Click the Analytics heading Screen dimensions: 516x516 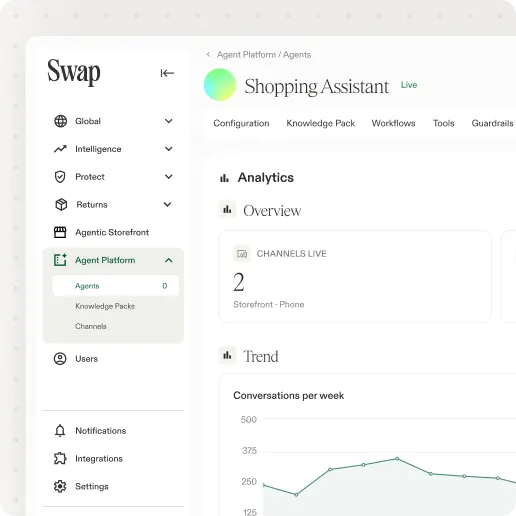pos(266,177)
